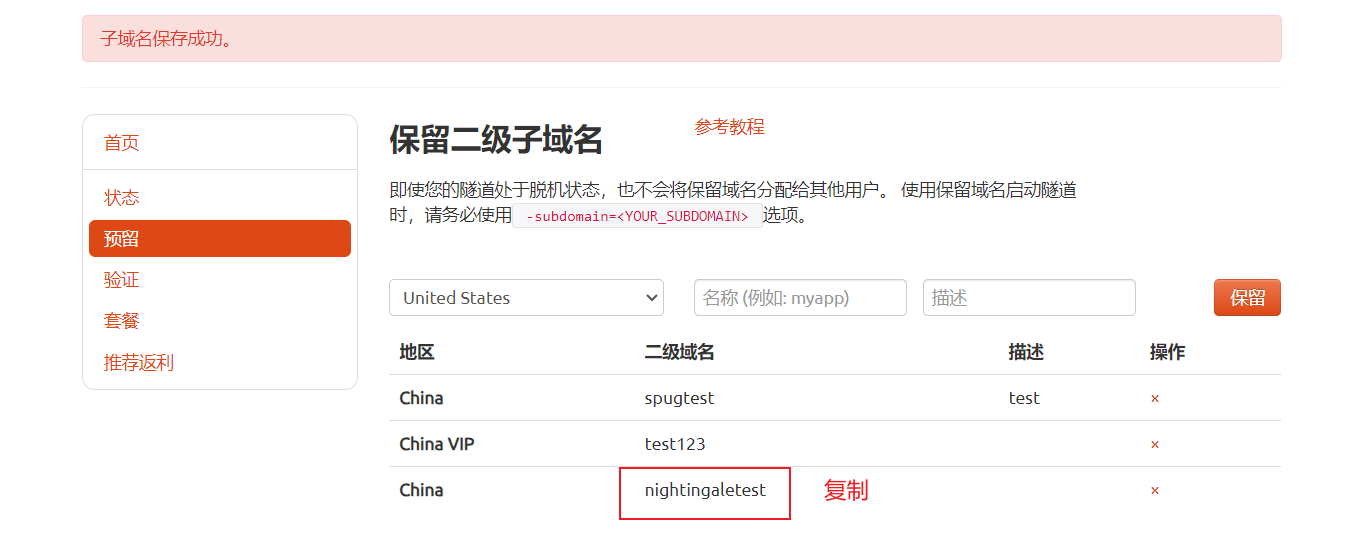Delete the spugtest subdomain row

coord(1155,398)
